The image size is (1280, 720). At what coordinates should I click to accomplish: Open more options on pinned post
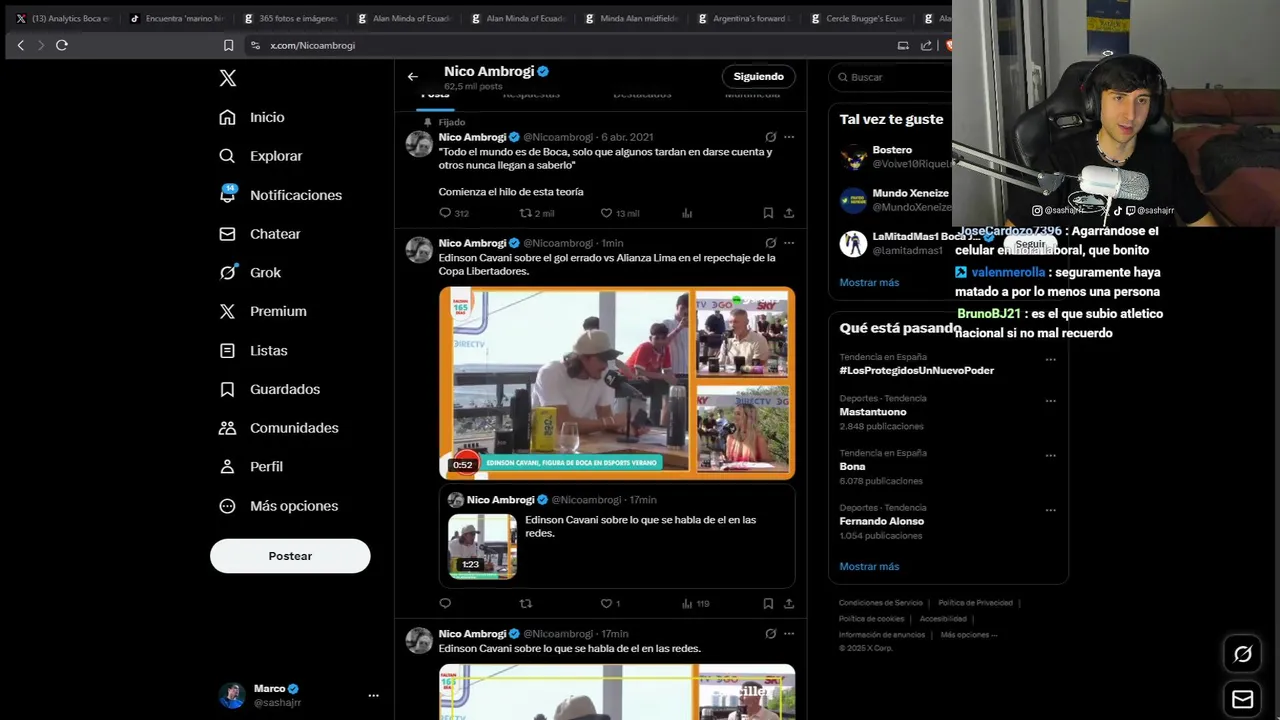[x=789, y=137]
